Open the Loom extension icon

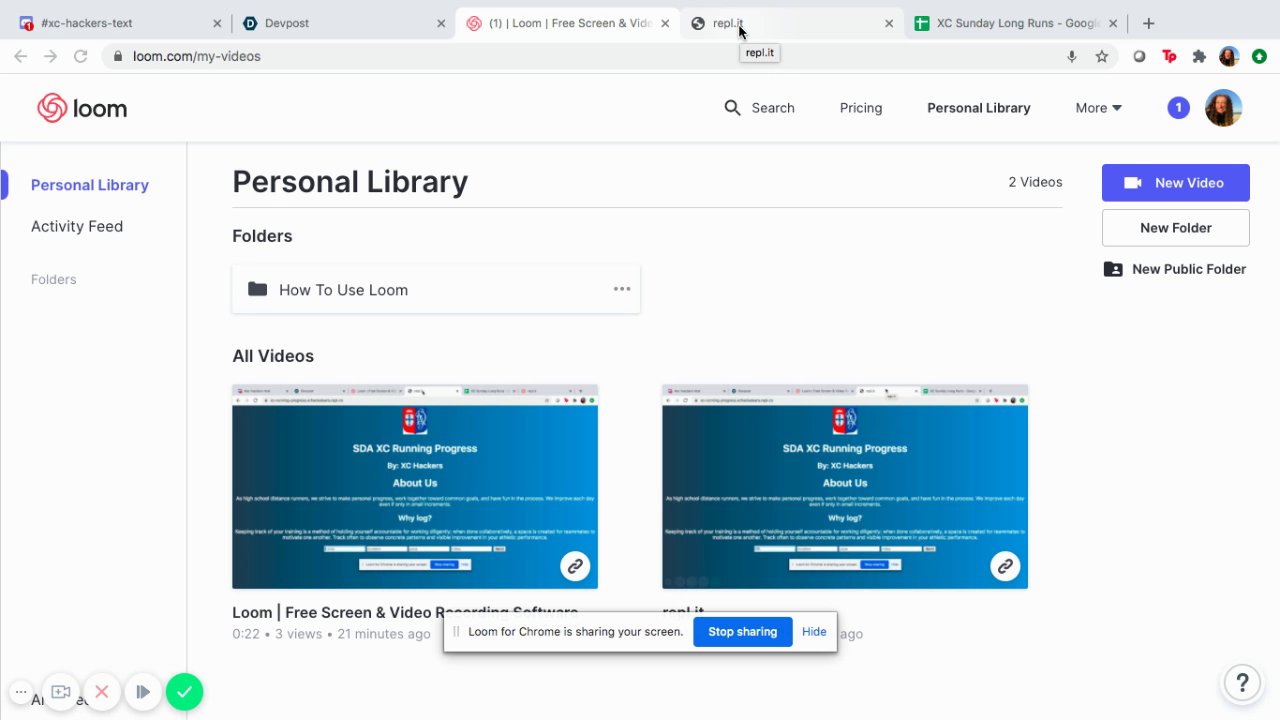click(1139, 56)
